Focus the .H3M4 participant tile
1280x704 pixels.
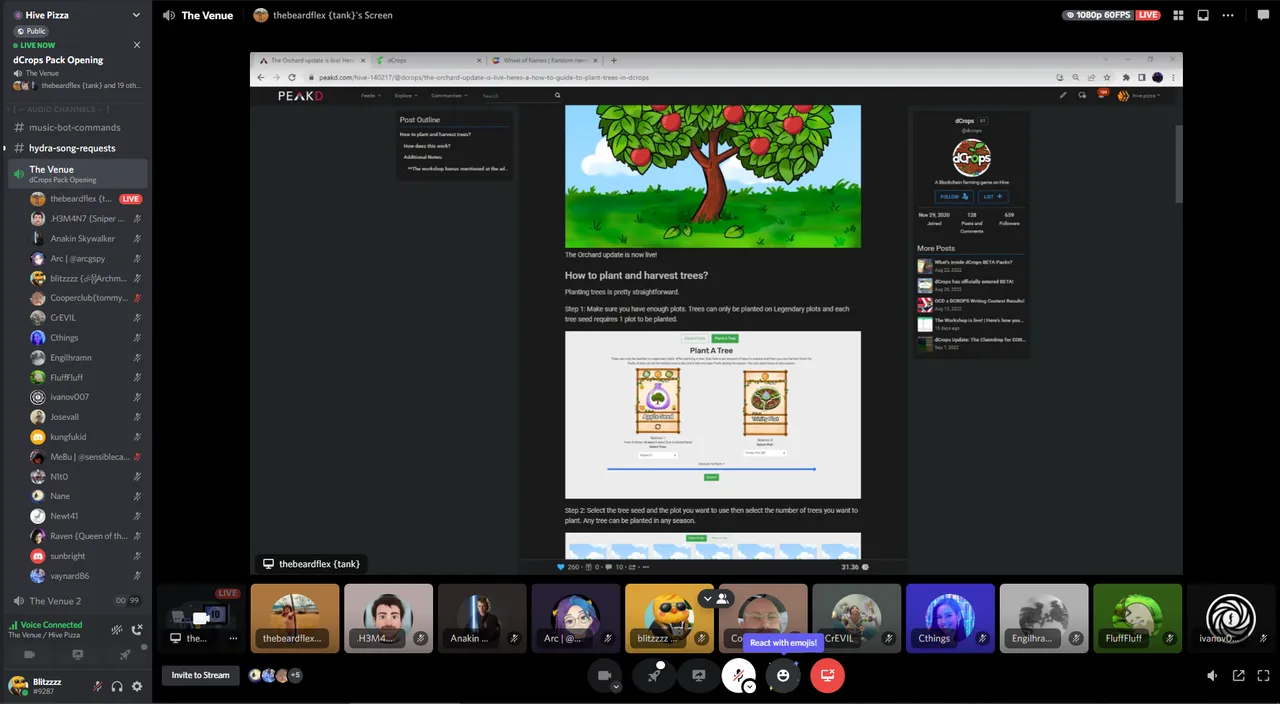388,618
